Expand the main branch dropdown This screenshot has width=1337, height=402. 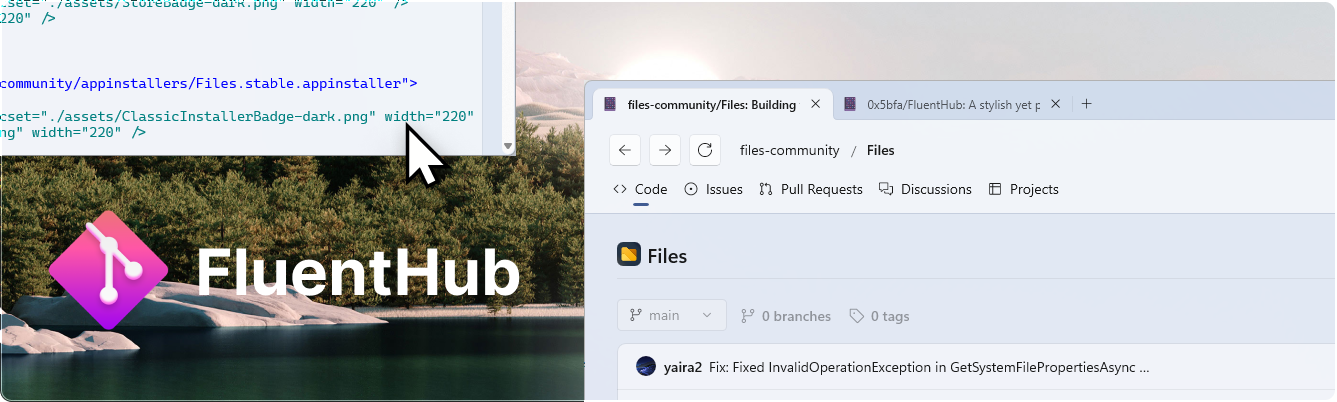672,315
